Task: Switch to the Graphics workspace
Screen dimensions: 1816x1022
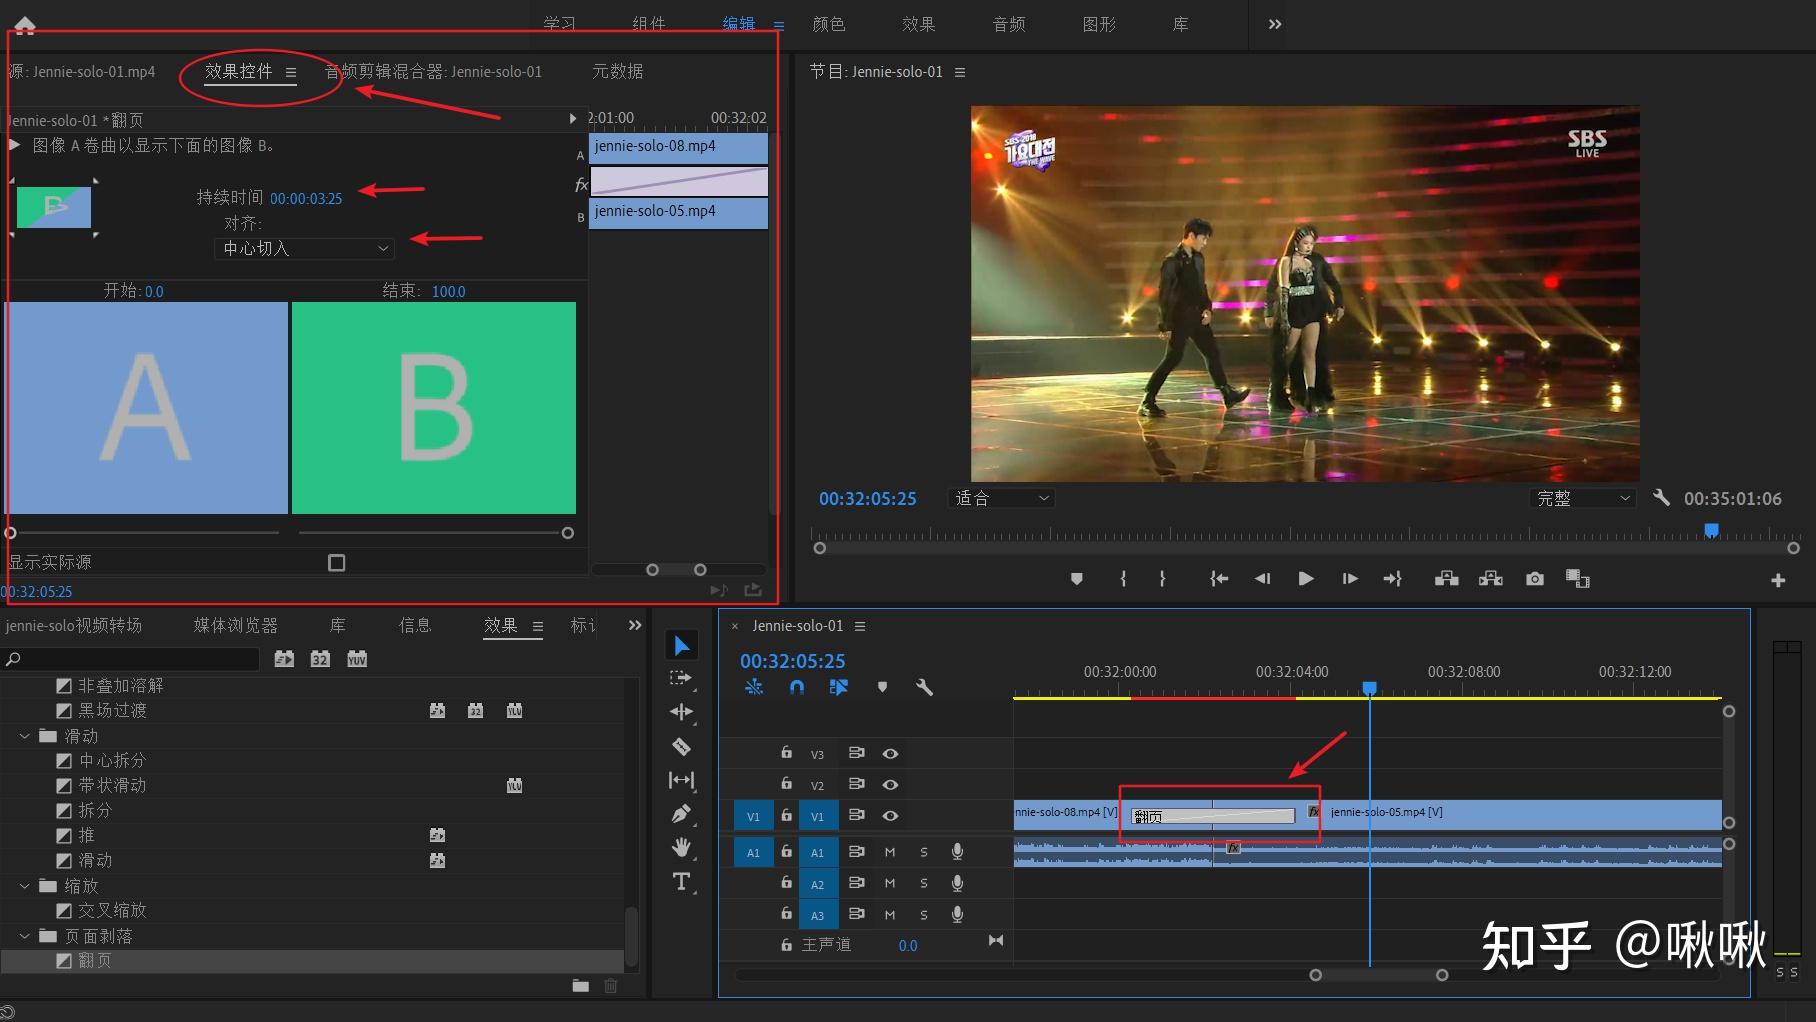Action: click(x=1099, y=24)
